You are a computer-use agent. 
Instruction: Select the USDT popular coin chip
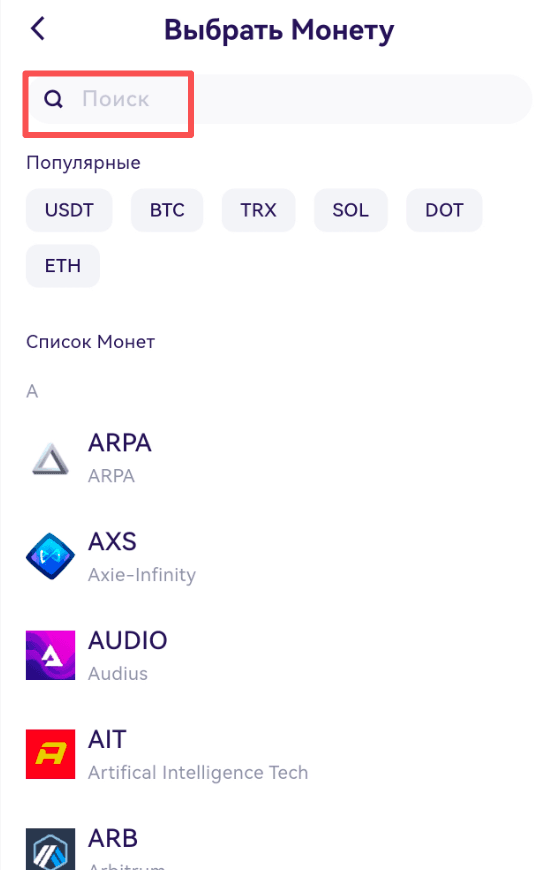69,210
